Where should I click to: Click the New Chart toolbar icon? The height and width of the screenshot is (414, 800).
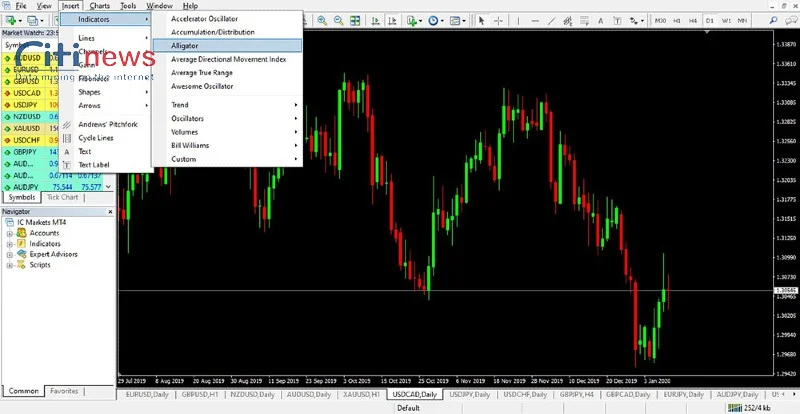[x=10, y=20]
